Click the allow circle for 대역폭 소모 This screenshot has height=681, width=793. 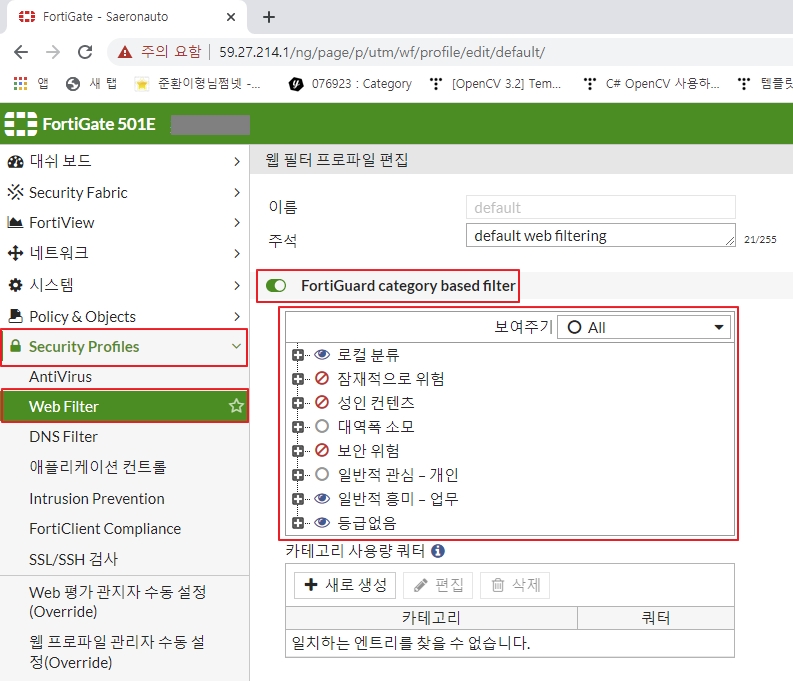[x=322, y=426]
